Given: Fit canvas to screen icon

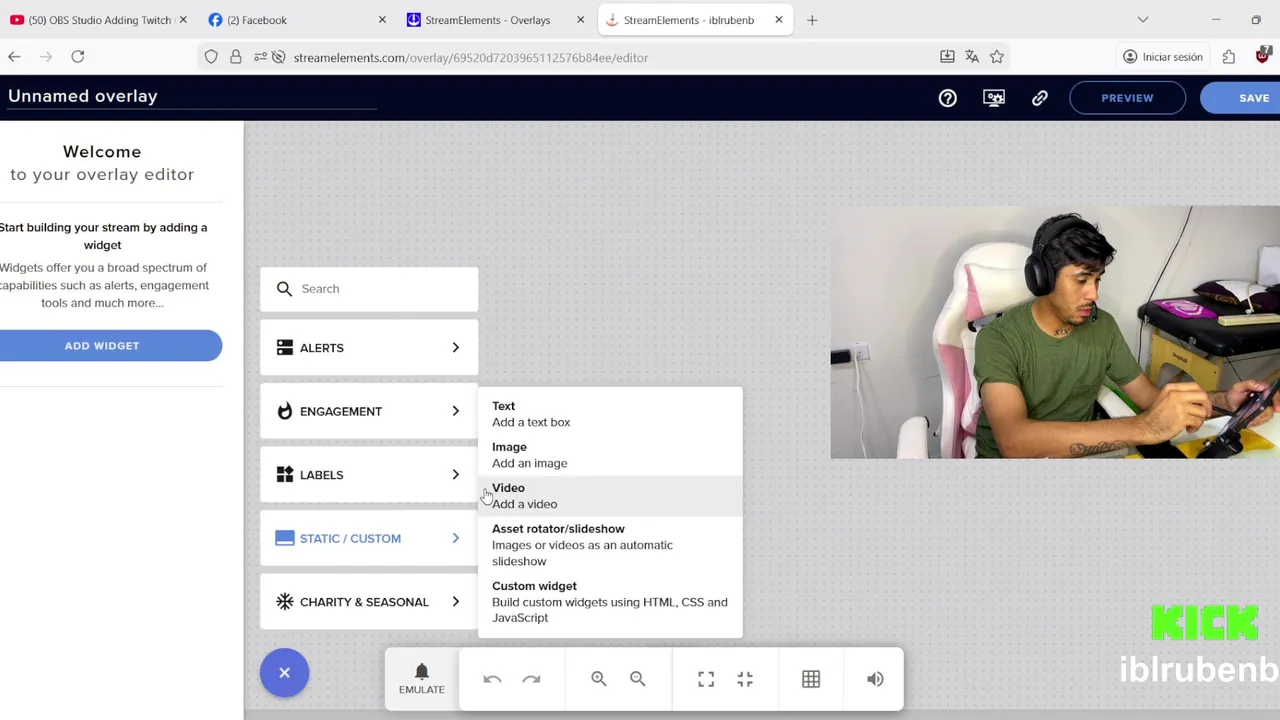Looking at the screenshot, I should point(745,679).
